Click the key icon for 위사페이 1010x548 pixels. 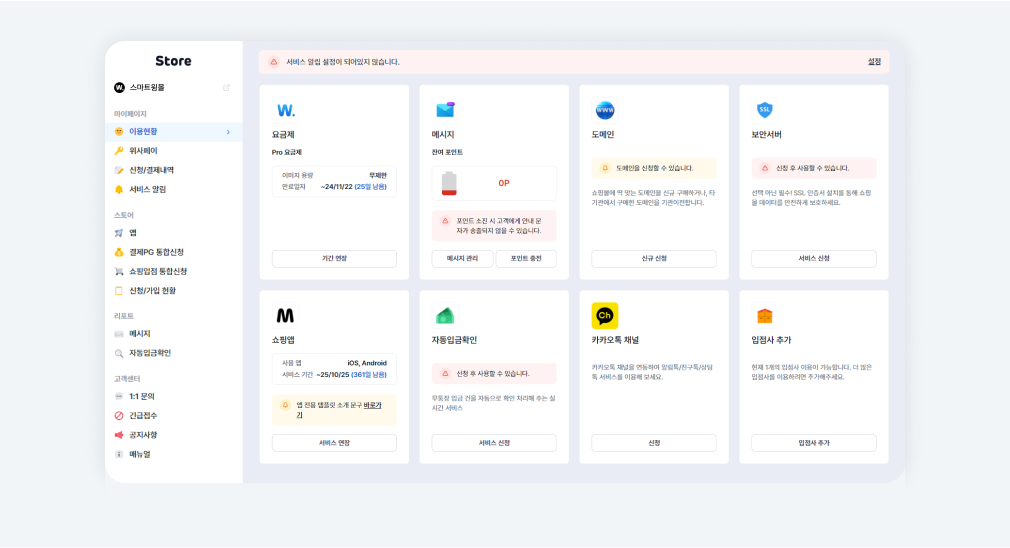119,151
